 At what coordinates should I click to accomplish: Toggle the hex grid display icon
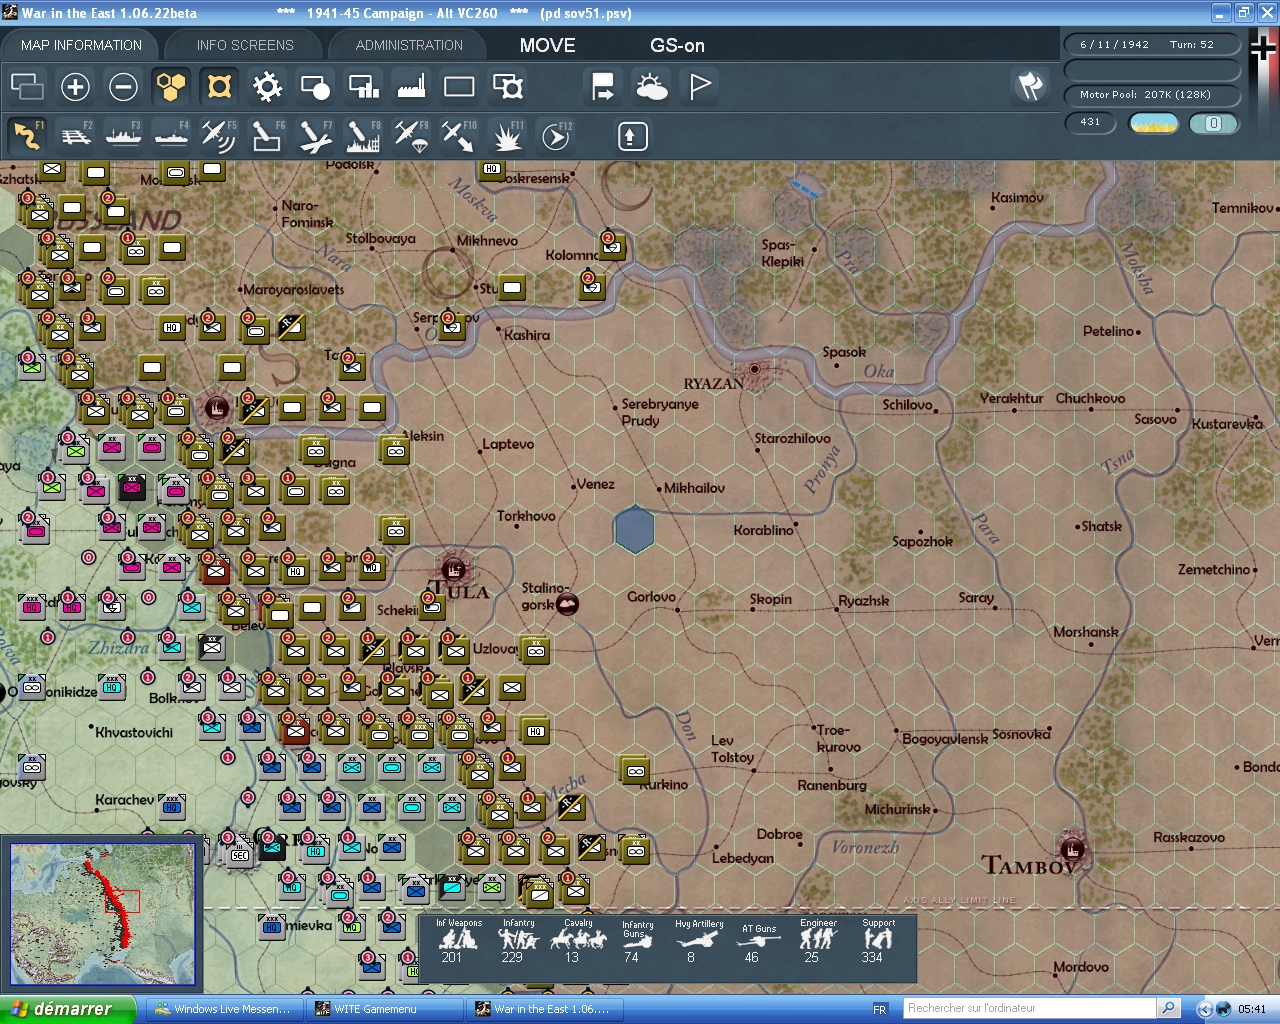pyautogui.click(x=171, y=87)
